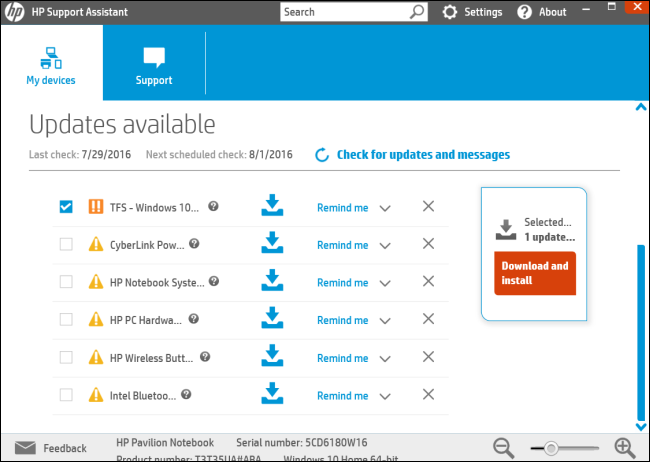Click the scroll up arrow
This screenshot has width=650, height=462.
[641, 107]
